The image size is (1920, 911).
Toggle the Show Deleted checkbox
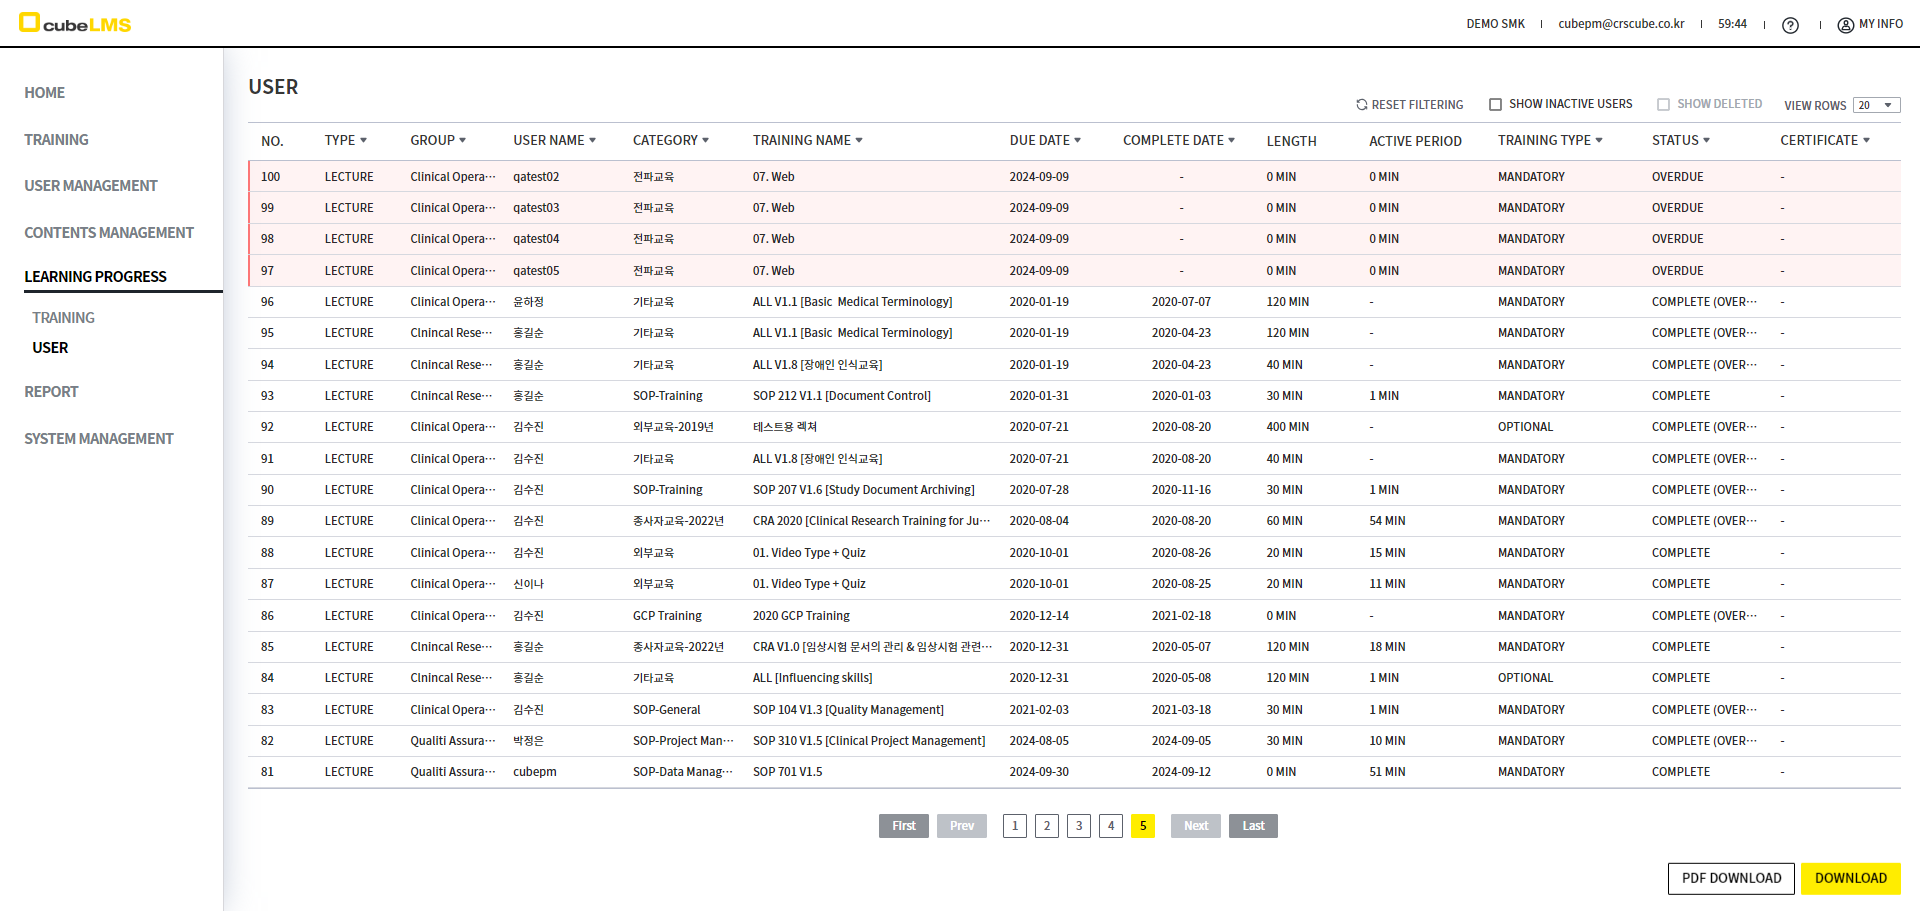[1663, 105]
